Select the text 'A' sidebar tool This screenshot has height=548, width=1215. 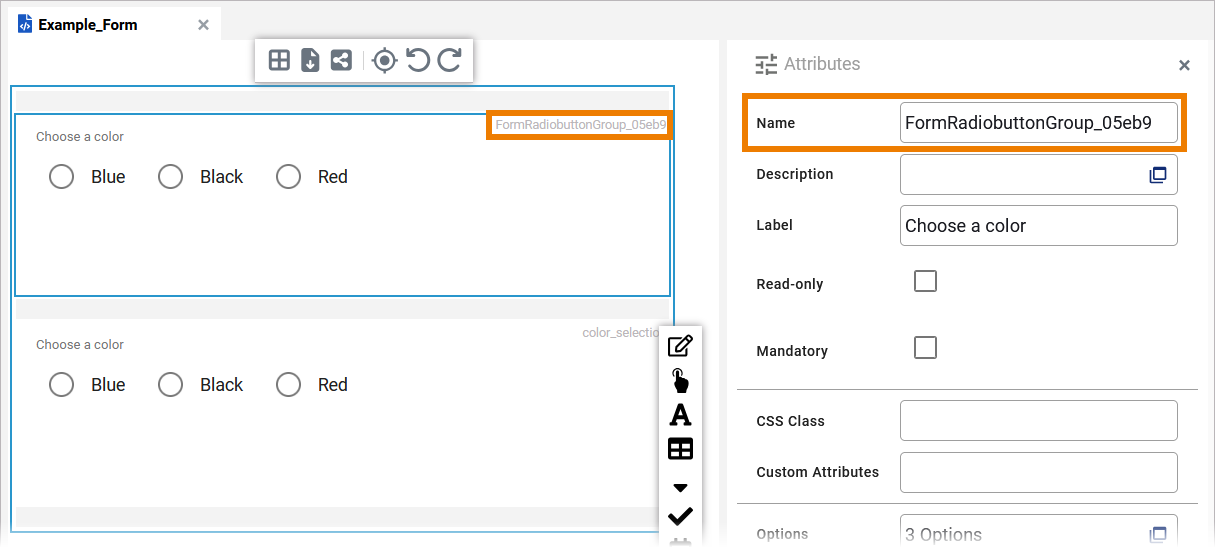(680, 414)
